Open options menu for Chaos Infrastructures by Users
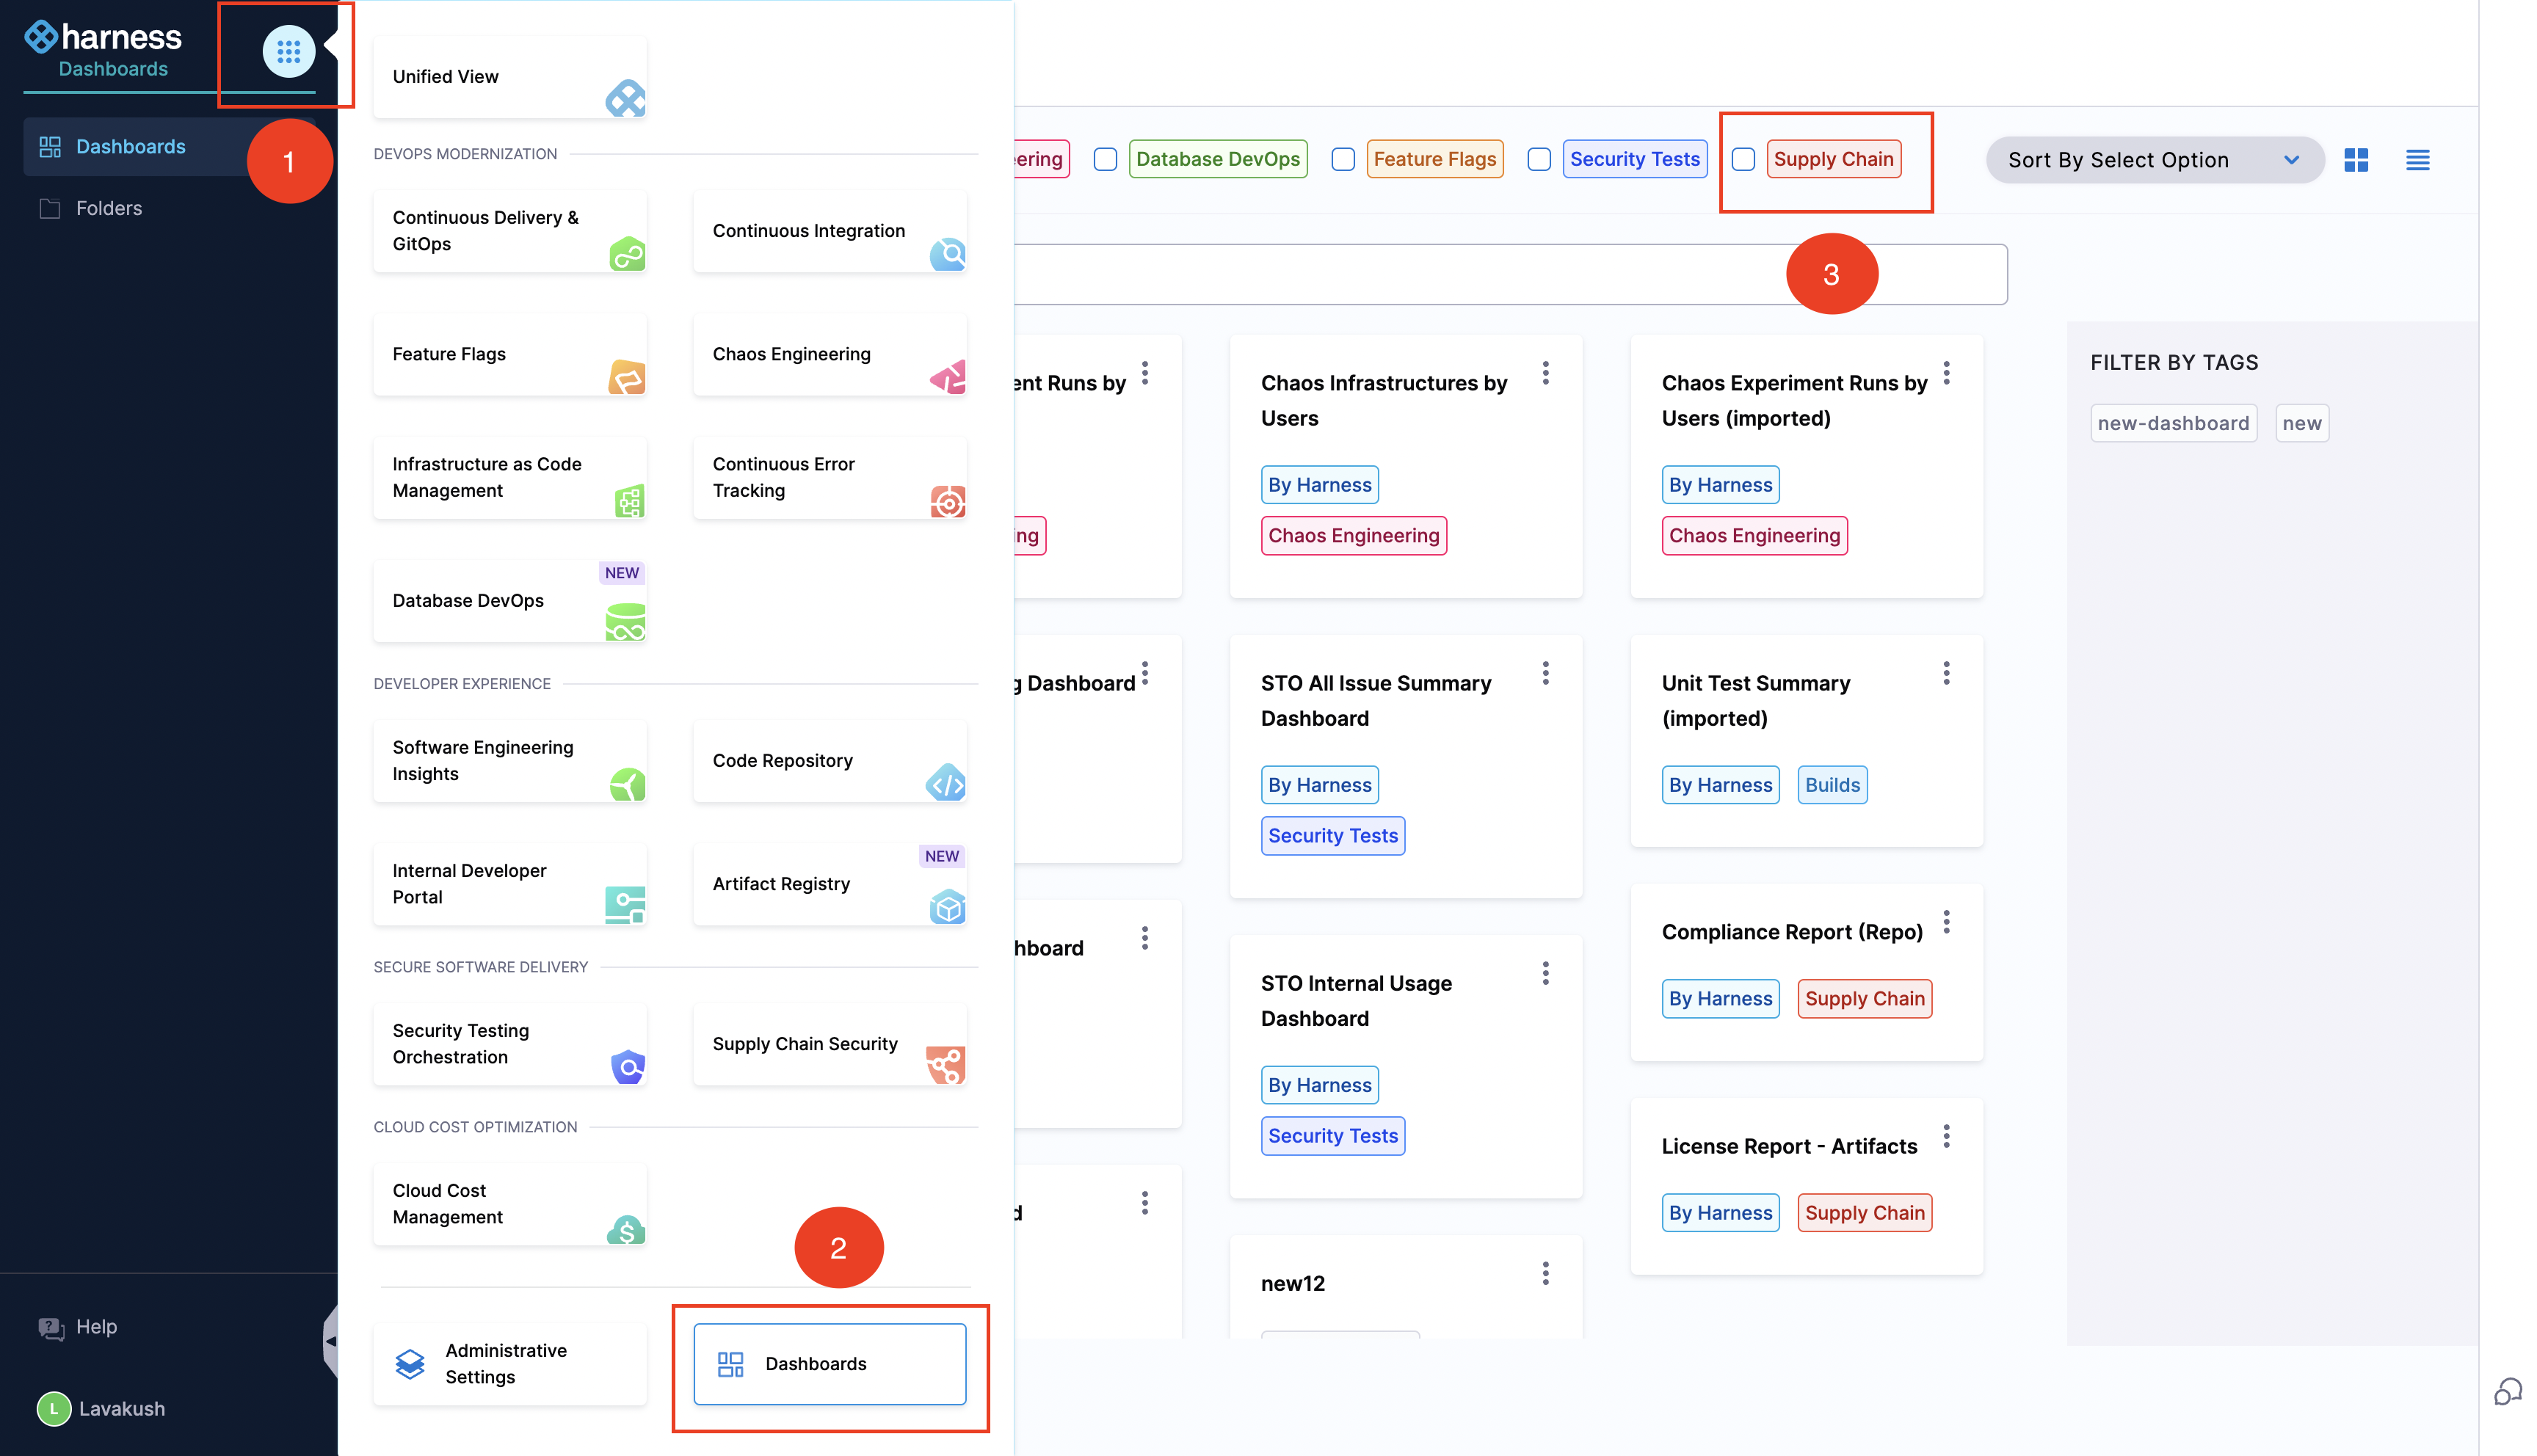Image resolution: width=2537 pixels, height=1456 pixels. point(1545,373)
